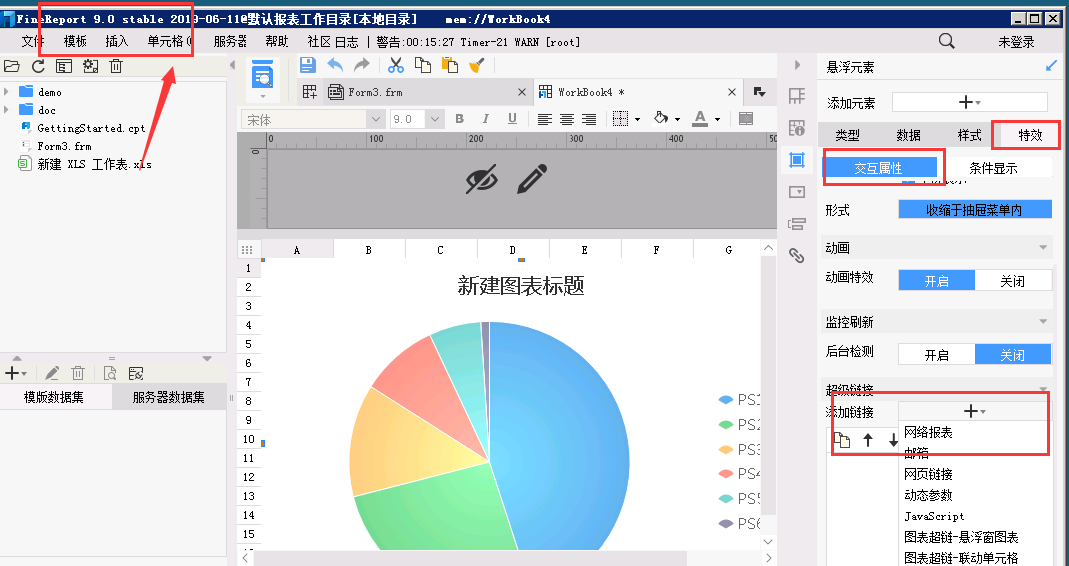Click the large preview report icon
This screenshot has height=566, width=1069.
[262, 74]
